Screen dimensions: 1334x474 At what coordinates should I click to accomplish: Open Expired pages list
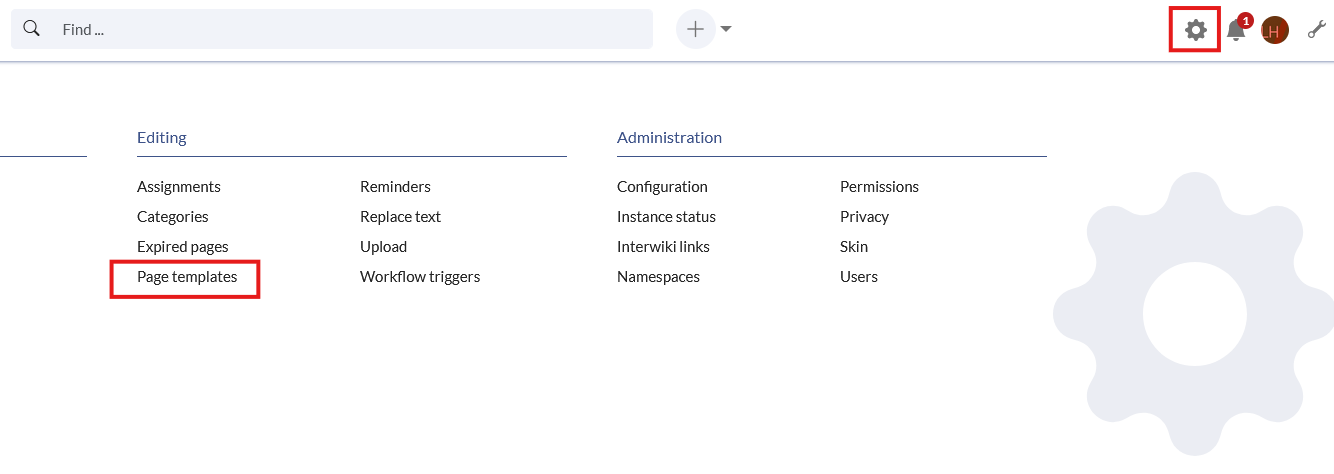click(x=183, y=247)
